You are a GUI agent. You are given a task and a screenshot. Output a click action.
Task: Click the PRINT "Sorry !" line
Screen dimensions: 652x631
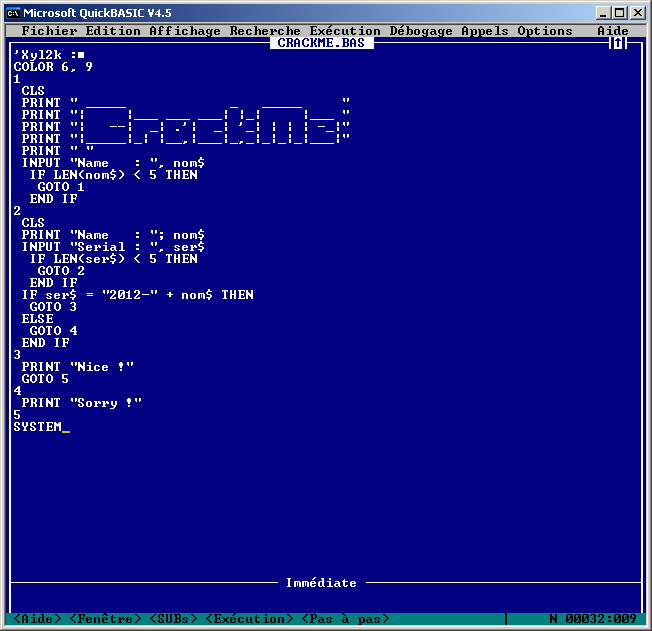(x=81, y=403)
